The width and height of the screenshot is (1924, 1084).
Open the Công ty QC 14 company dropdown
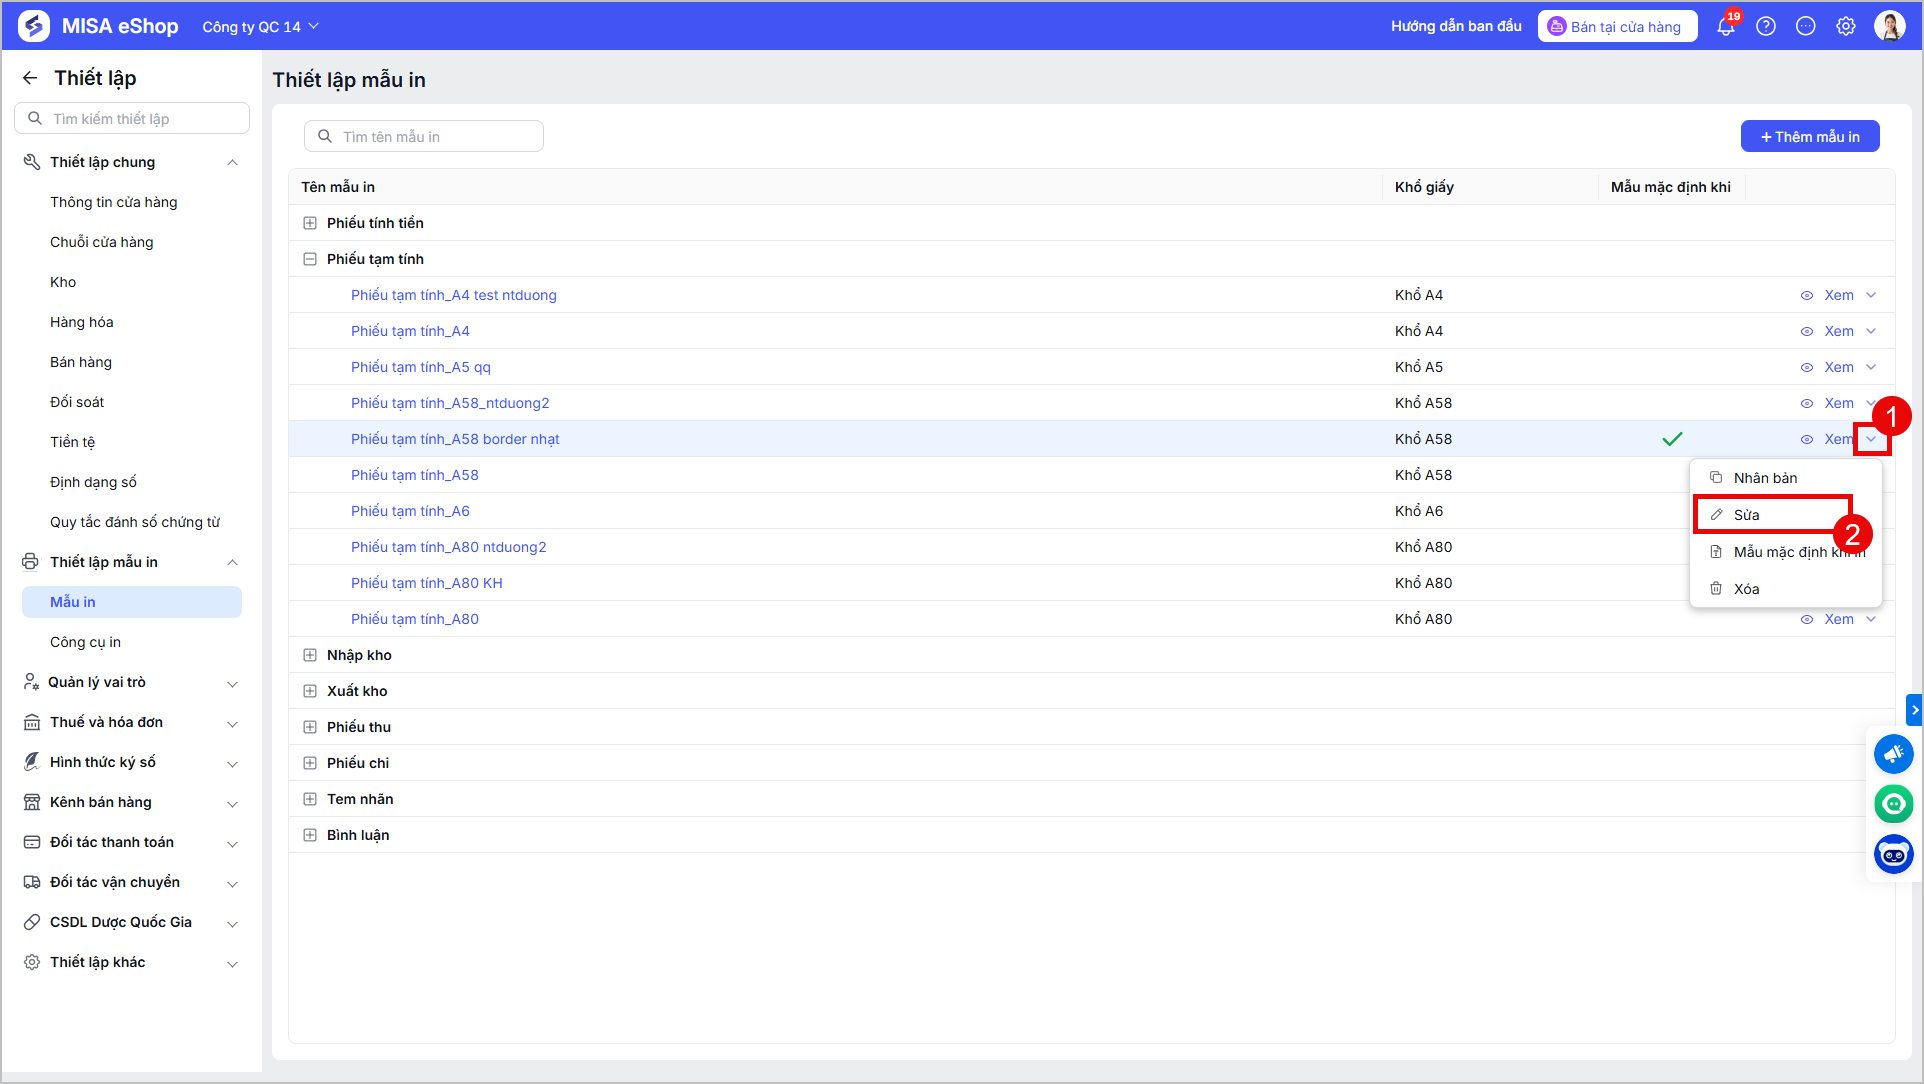point(260,27)
